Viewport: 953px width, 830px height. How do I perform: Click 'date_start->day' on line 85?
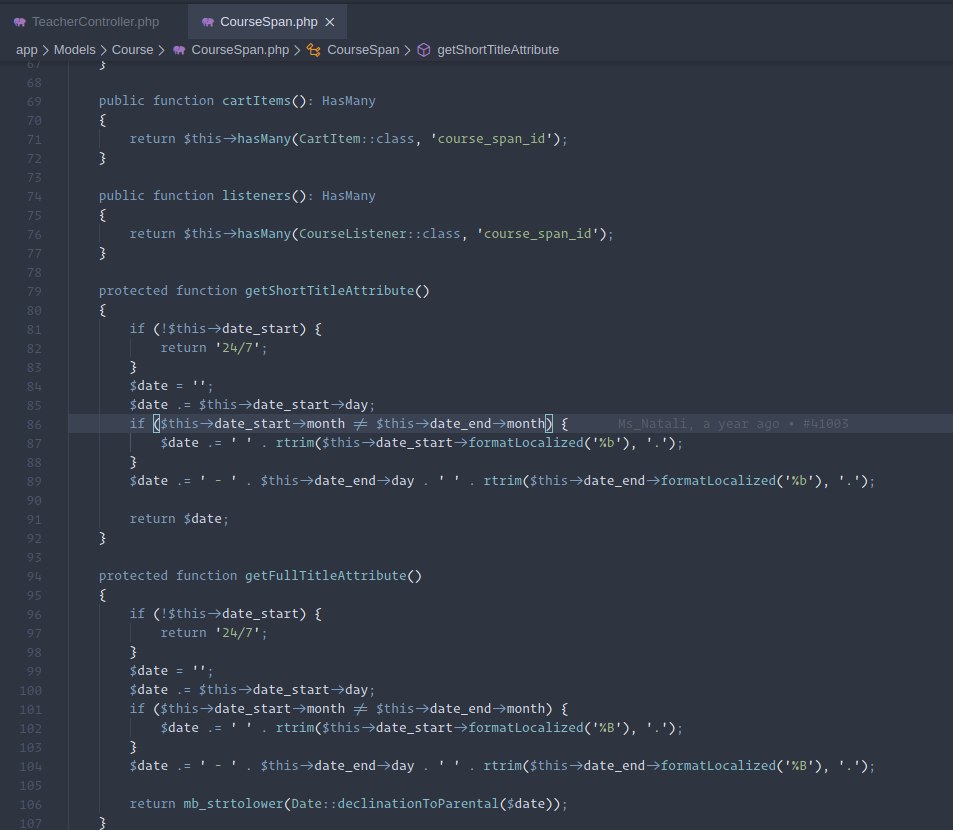pos(310,405)
